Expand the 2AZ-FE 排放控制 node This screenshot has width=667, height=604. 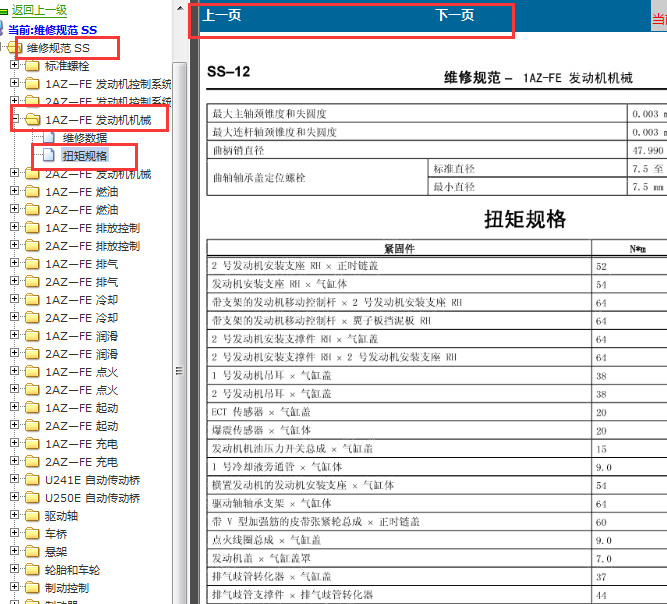tap(14, 245)
